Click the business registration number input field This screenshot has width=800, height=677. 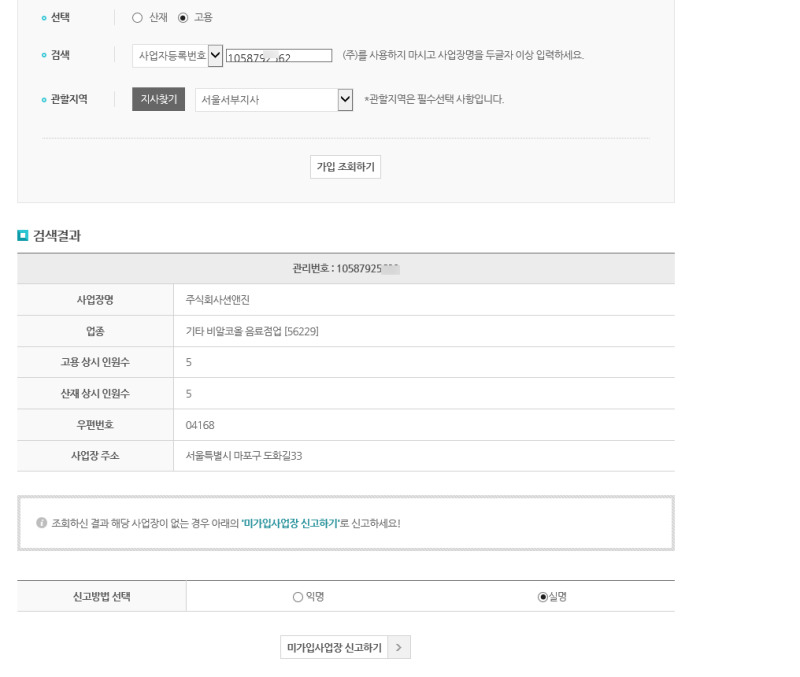coord(279,56)
